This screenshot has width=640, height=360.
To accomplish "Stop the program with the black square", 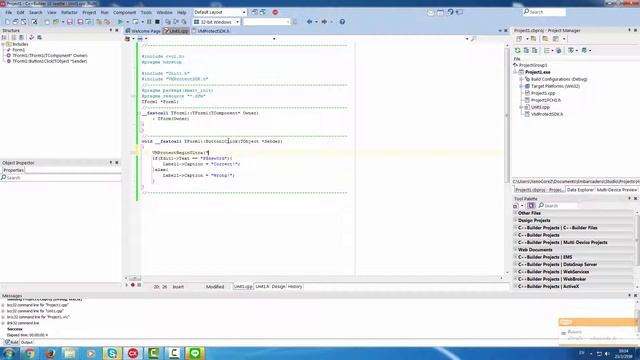I will (157, 22).
